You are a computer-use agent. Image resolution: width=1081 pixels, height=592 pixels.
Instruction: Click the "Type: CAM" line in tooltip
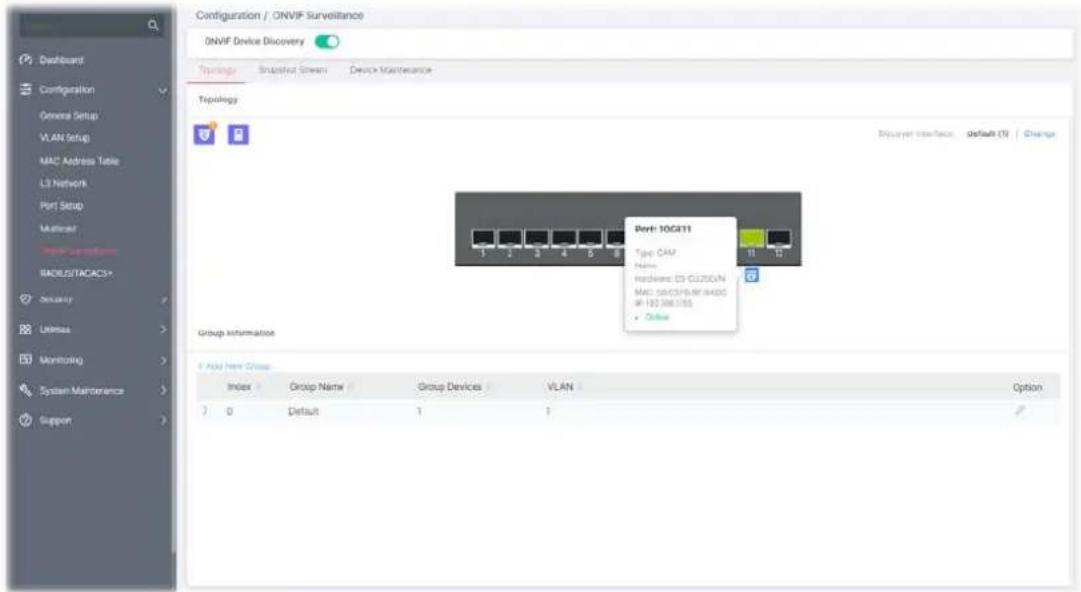[655, 253]
